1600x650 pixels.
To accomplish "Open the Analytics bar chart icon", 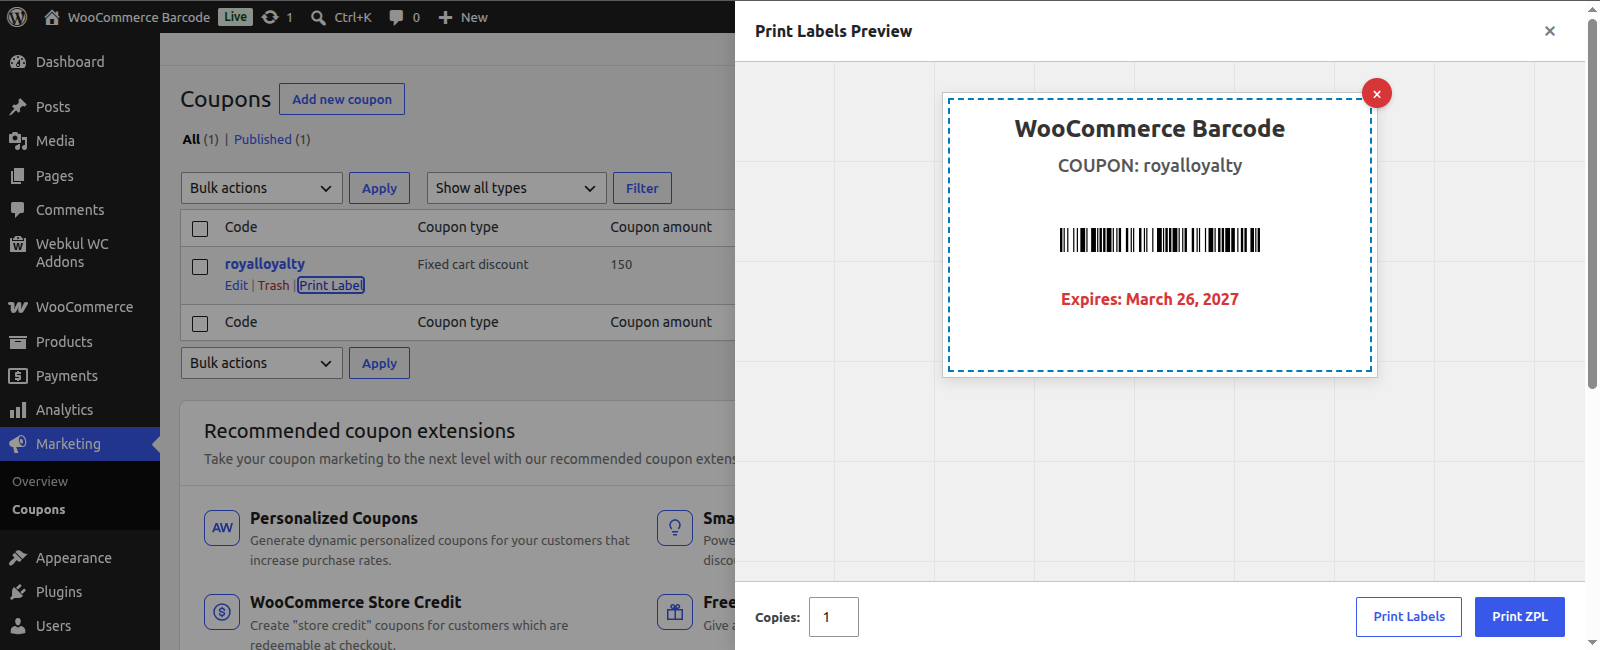I will [x=18, y=410].
